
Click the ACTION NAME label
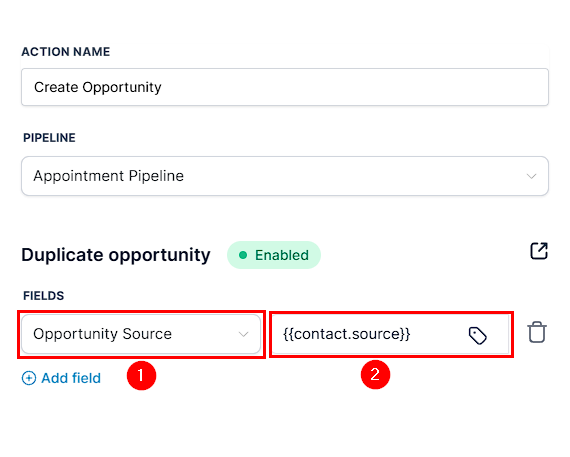point(65,52)
